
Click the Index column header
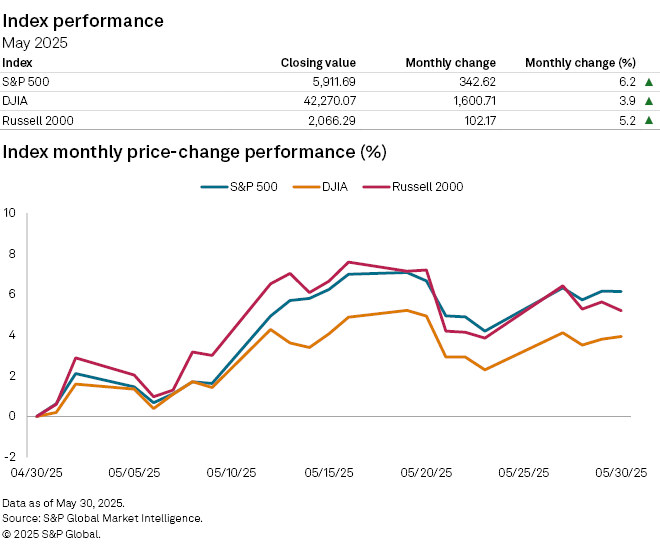click(x=17, y=62)
